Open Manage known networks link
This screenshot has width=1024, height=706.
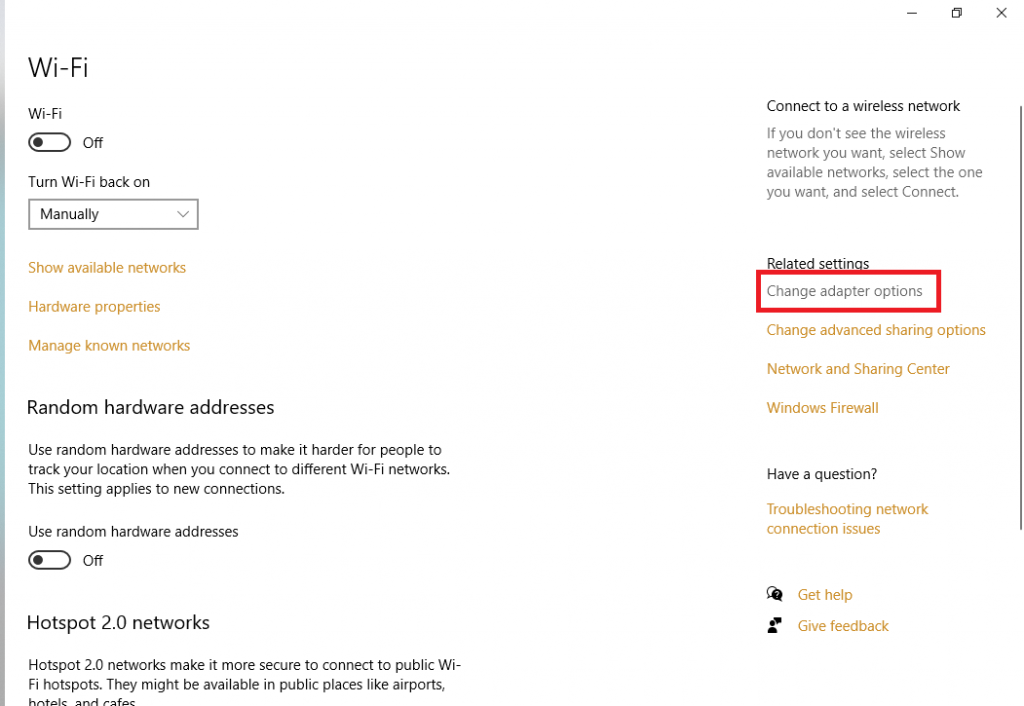109,346
